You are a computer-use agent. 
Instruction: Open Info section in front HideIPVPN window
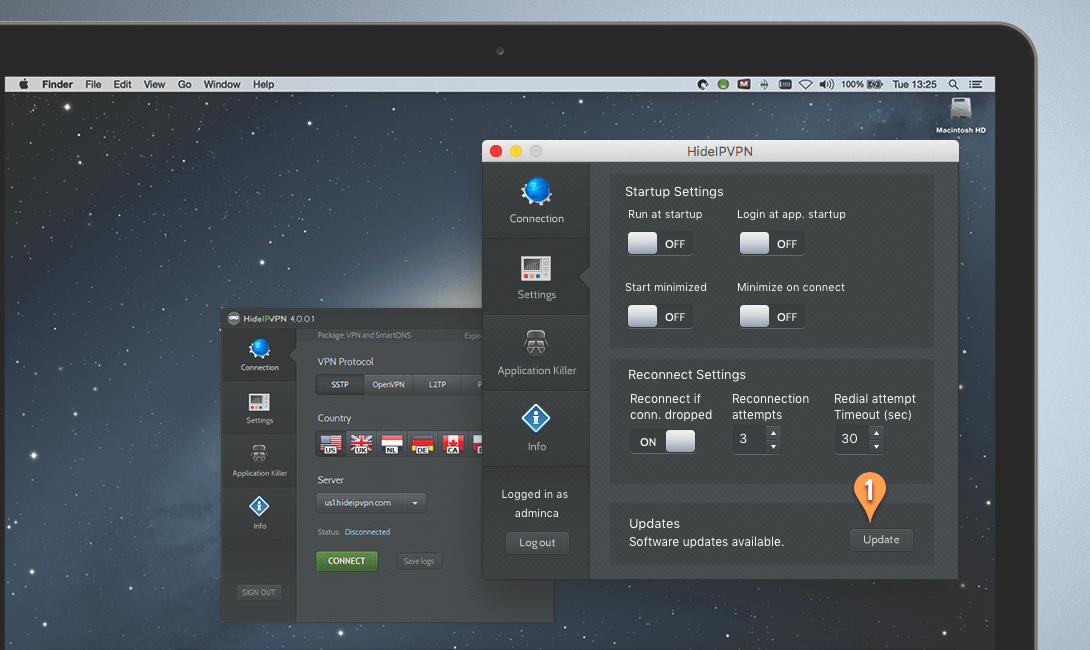(536, 428)
